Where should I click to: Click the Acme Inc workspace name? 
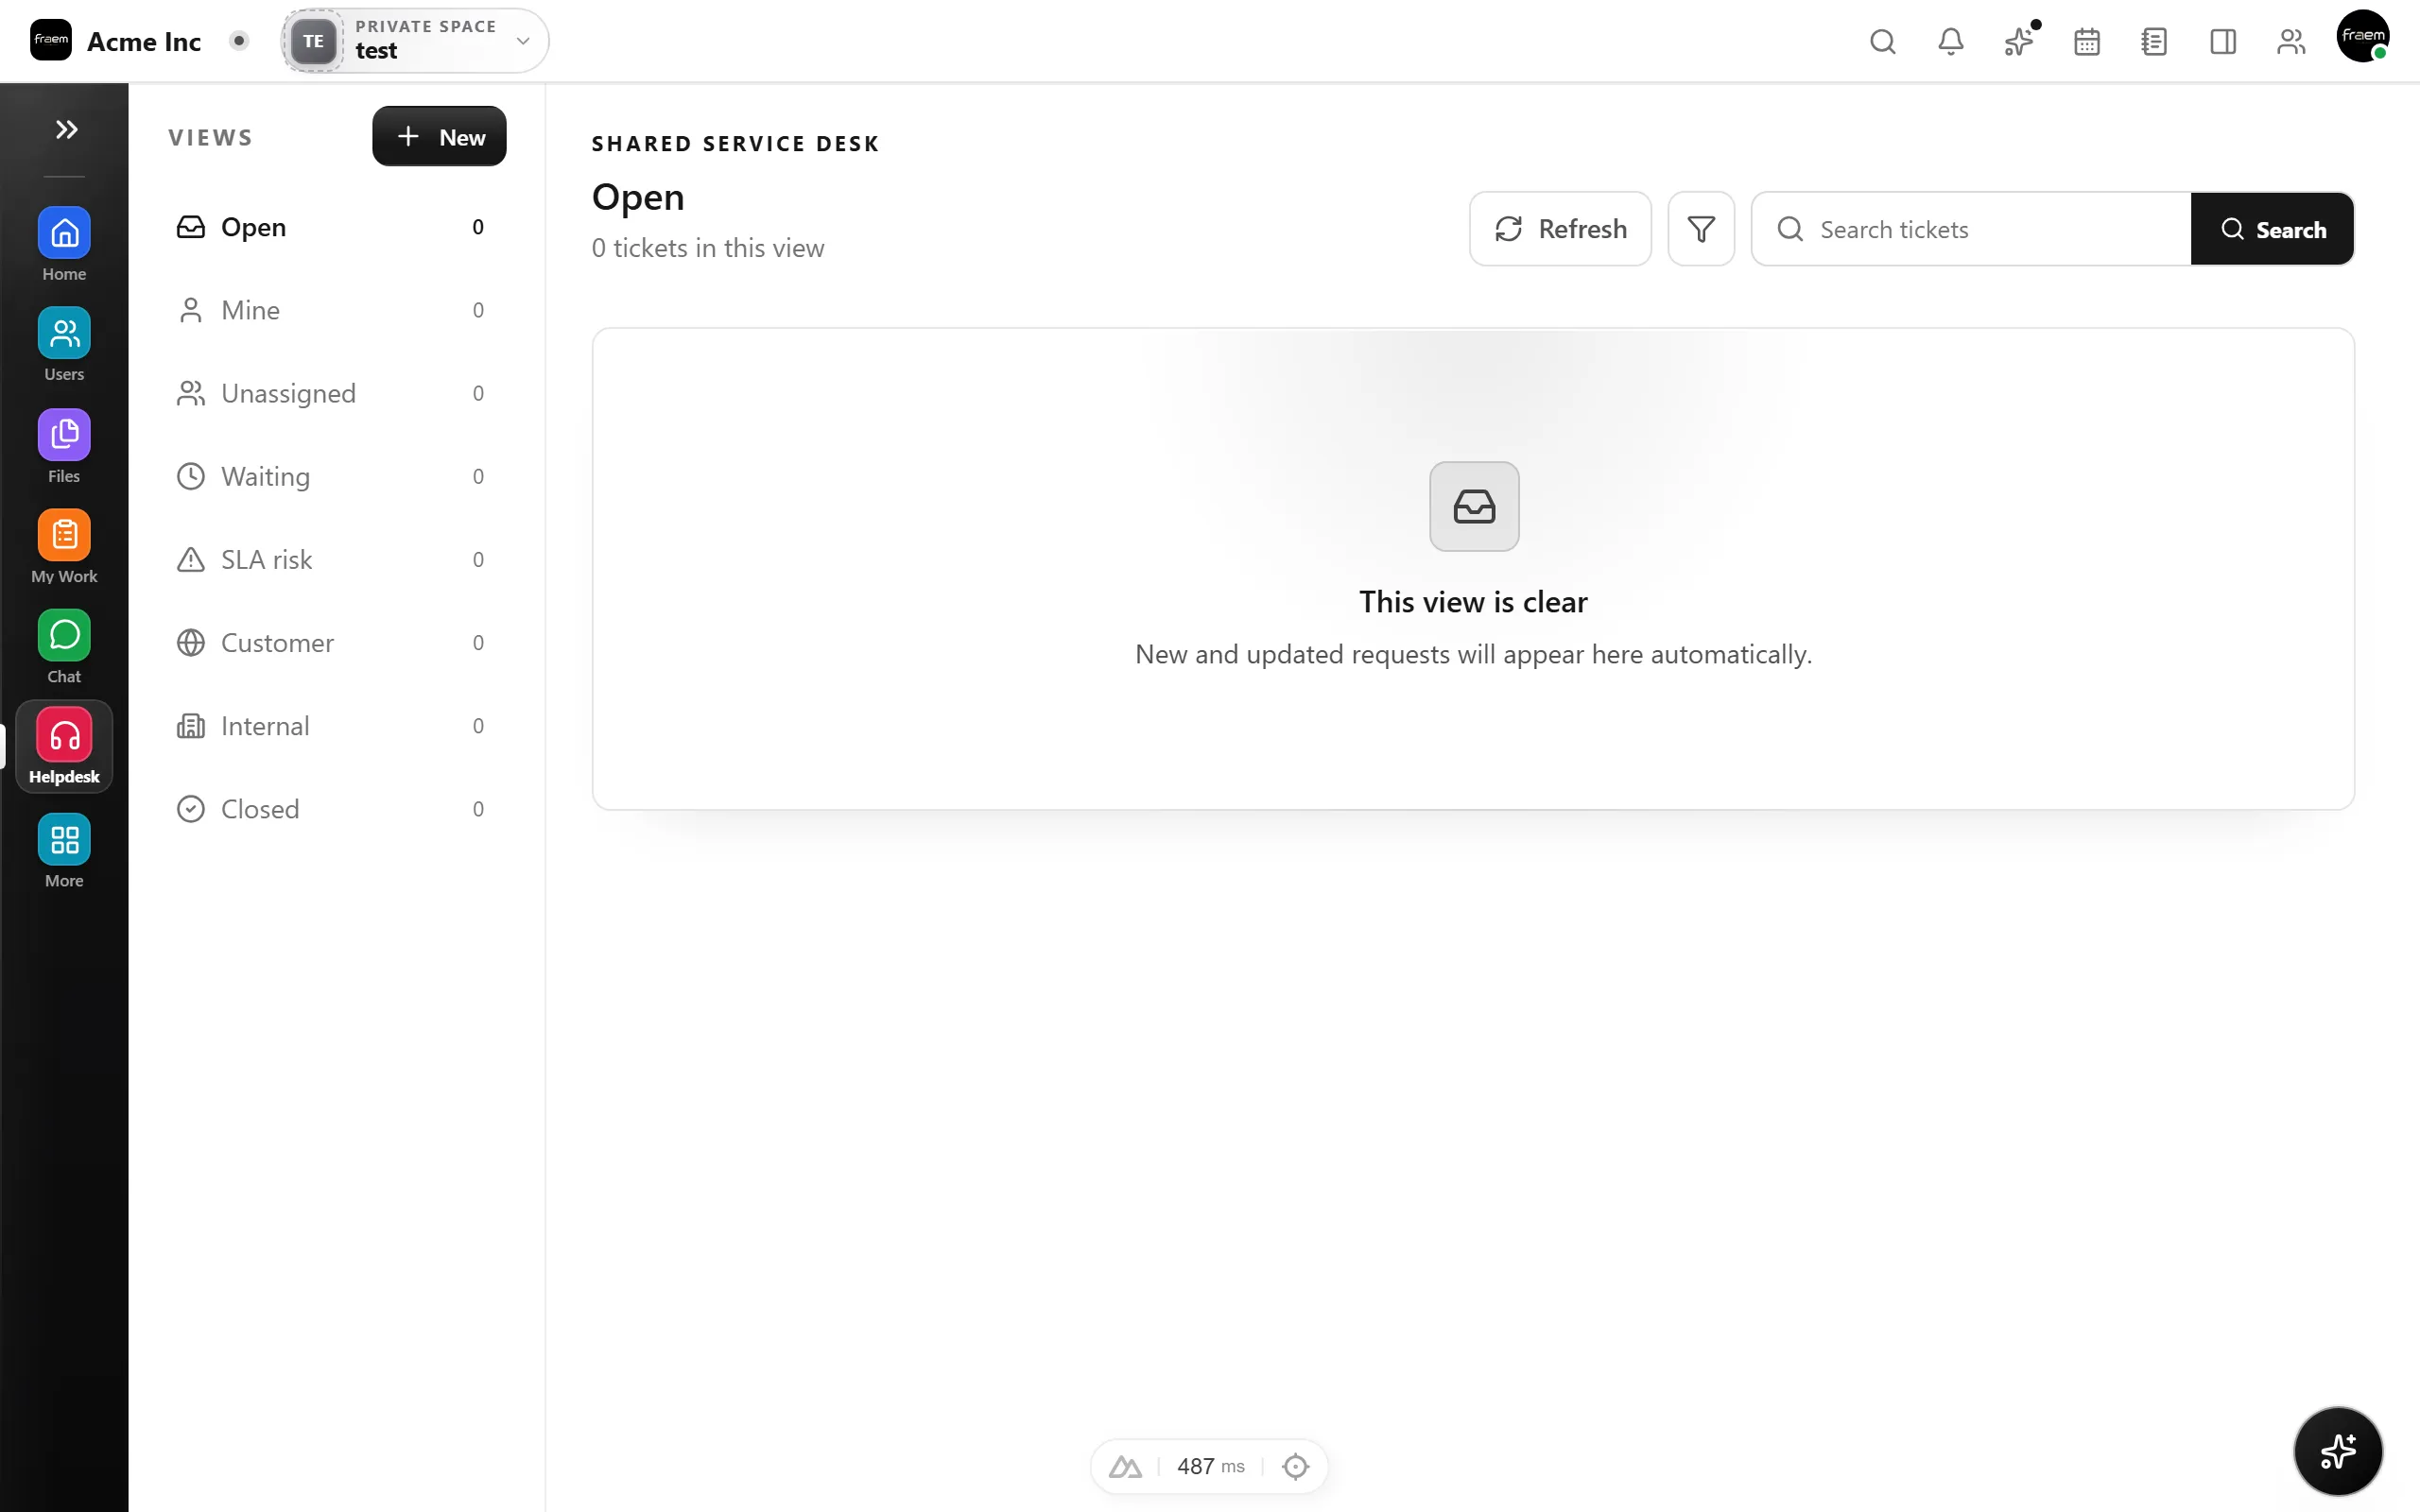pyautogui.click(x=144, y=41)
